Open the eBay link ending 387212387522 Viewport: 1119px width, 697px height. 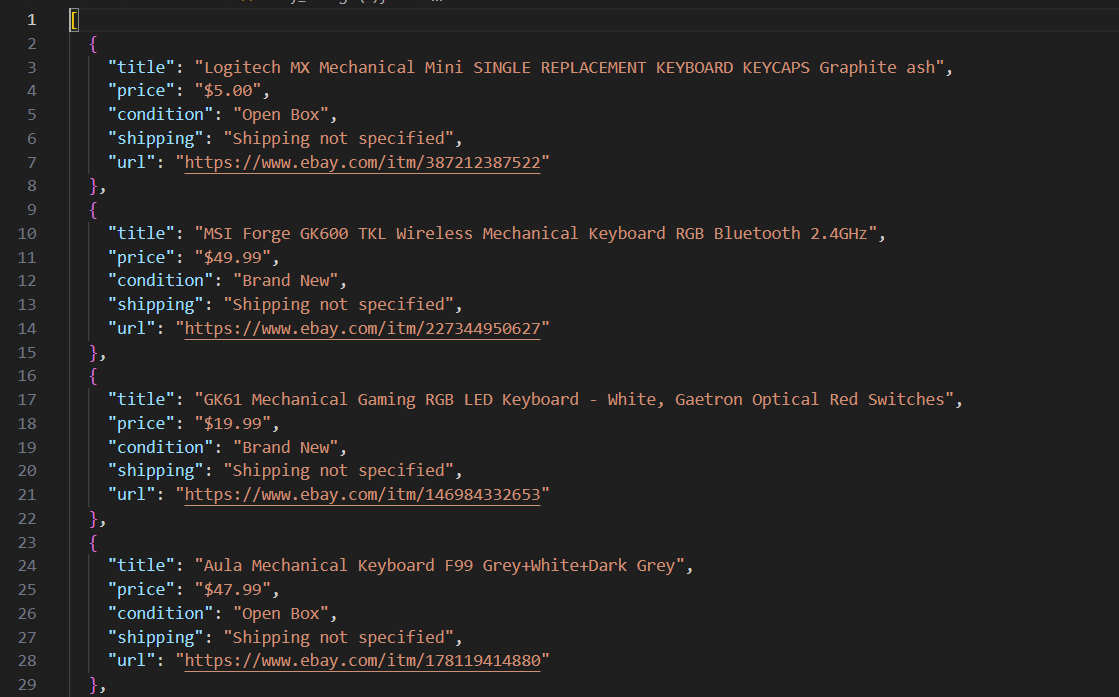[x=363, y=163]
